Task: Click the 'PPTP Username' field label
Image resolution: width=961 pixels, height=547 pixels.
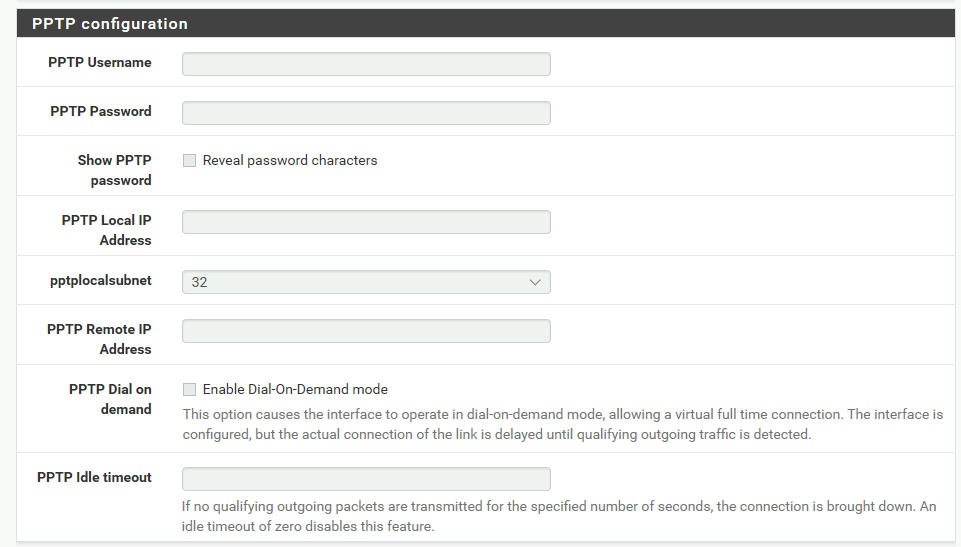Action: pyautogui.click(x=99, y=62)
